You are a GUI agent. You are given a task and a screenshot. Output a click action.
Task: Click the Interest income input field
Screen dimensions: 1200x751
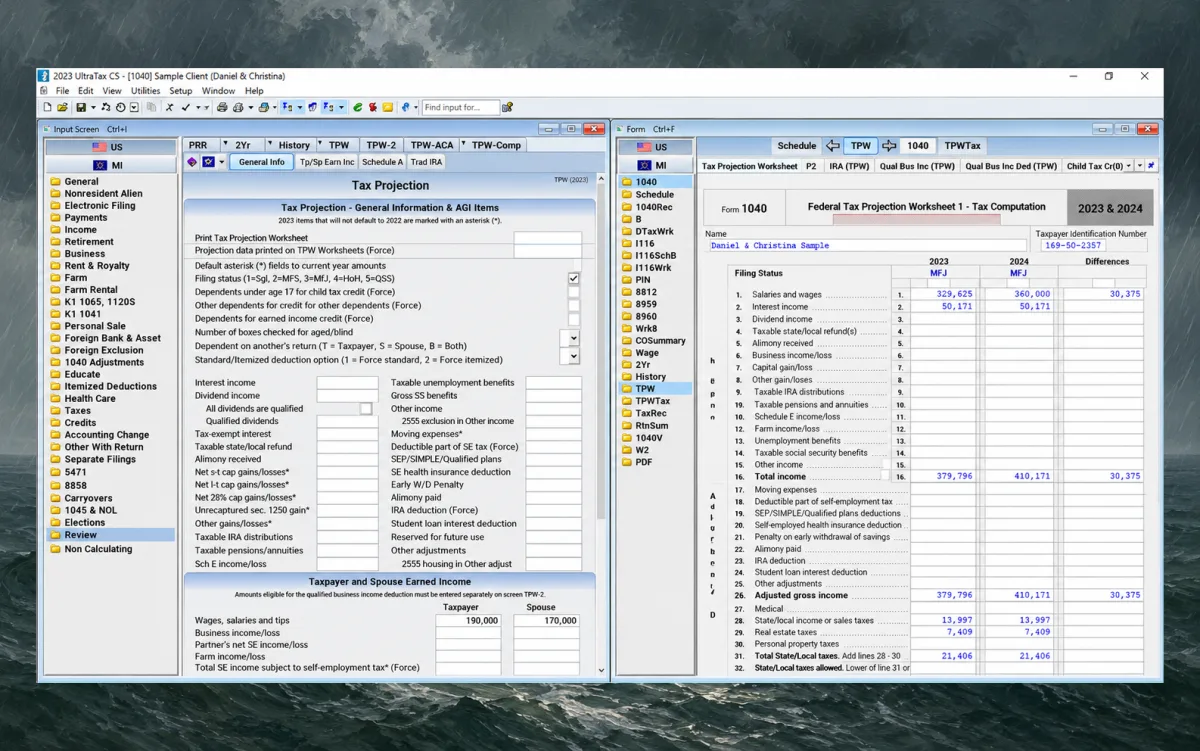point(347,383)
